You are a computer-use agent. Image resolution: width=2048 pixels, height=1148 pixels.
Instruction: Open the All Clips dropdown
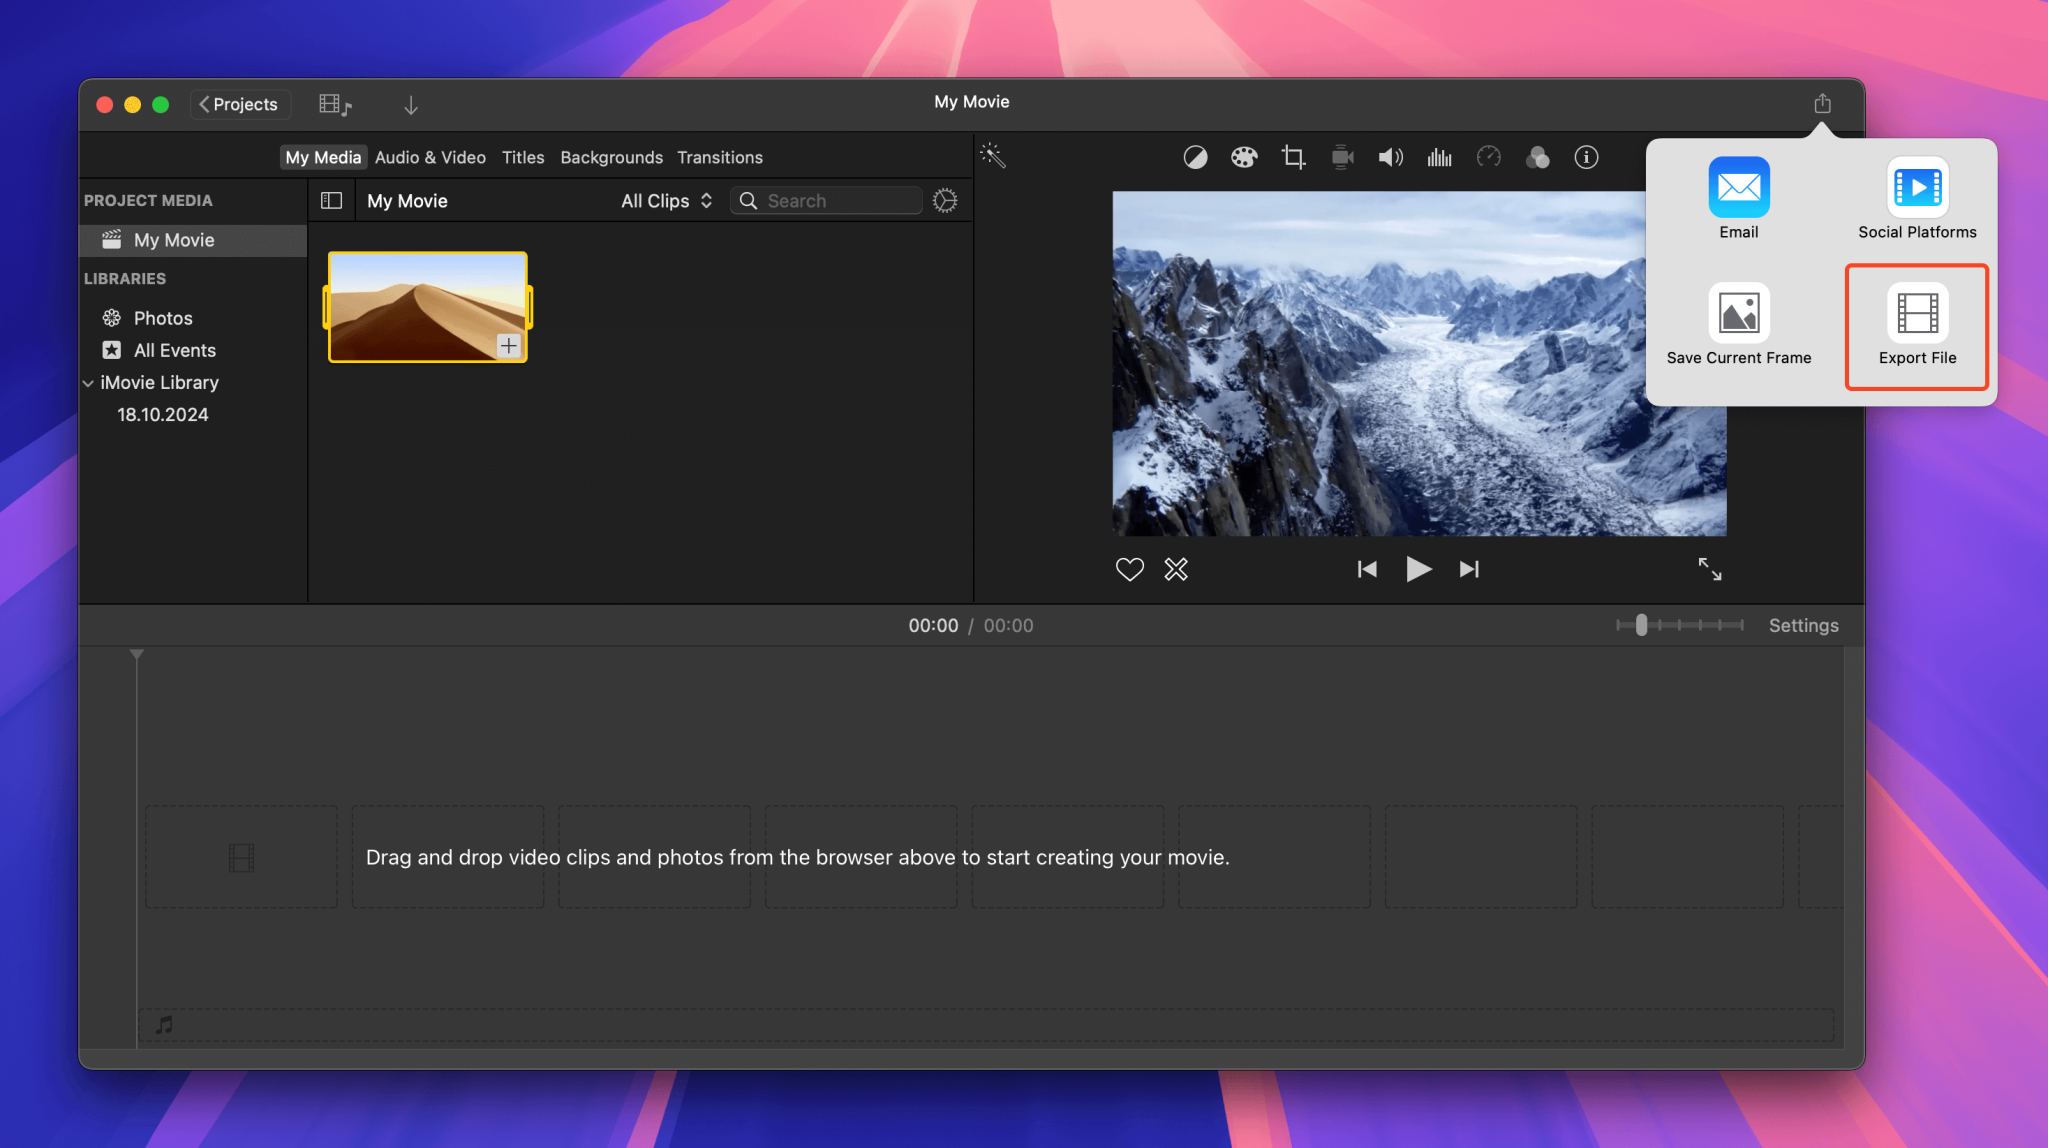664,200
